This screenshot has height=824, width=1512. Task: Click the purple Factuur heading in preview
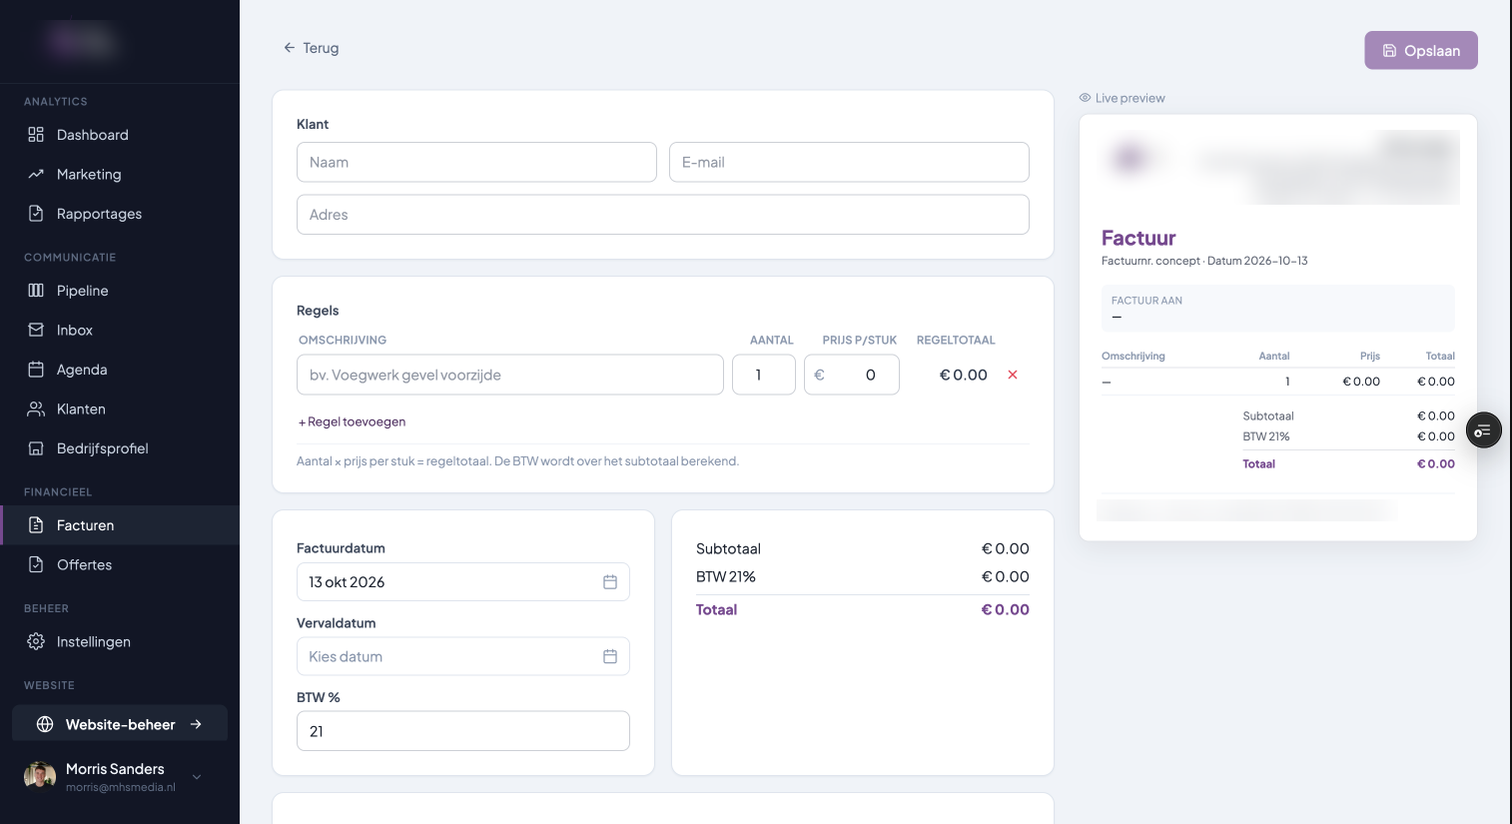(x=1139, y=238)
